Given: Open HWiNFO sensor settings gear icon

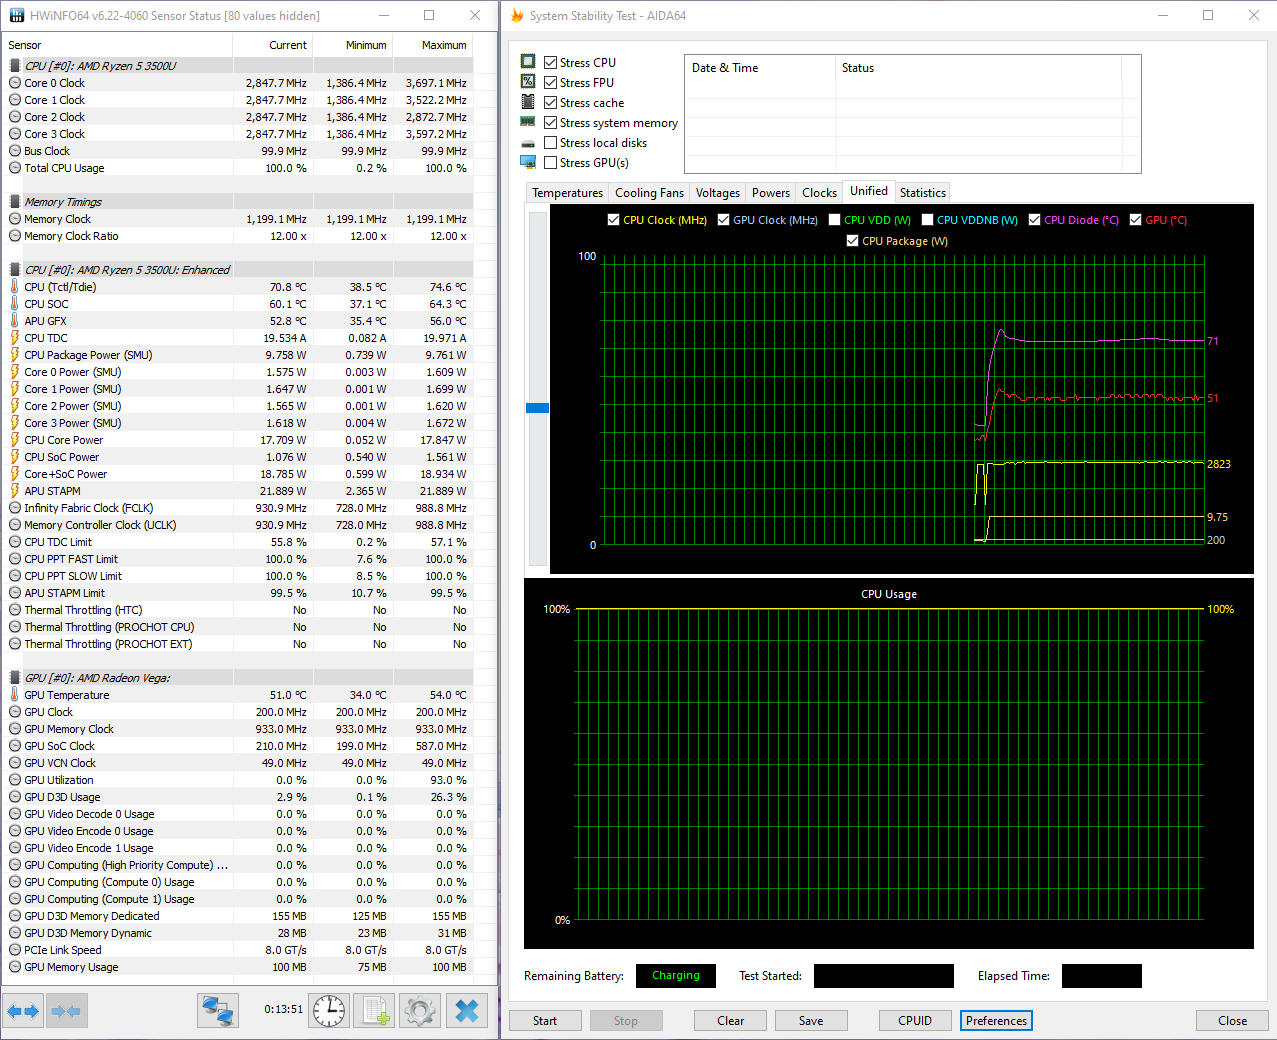Looking at the screenshot, I should (x=420, y=1011).
